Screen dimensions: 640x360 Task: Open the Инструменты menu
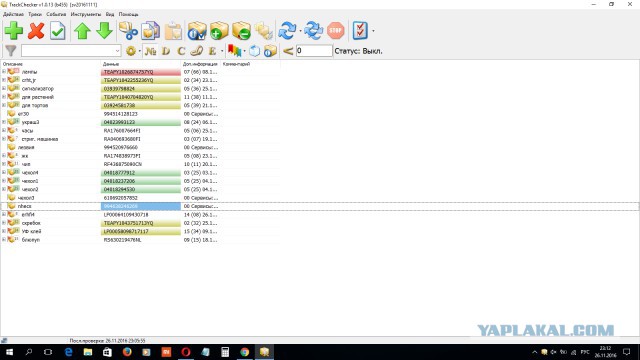click(85, 14)
